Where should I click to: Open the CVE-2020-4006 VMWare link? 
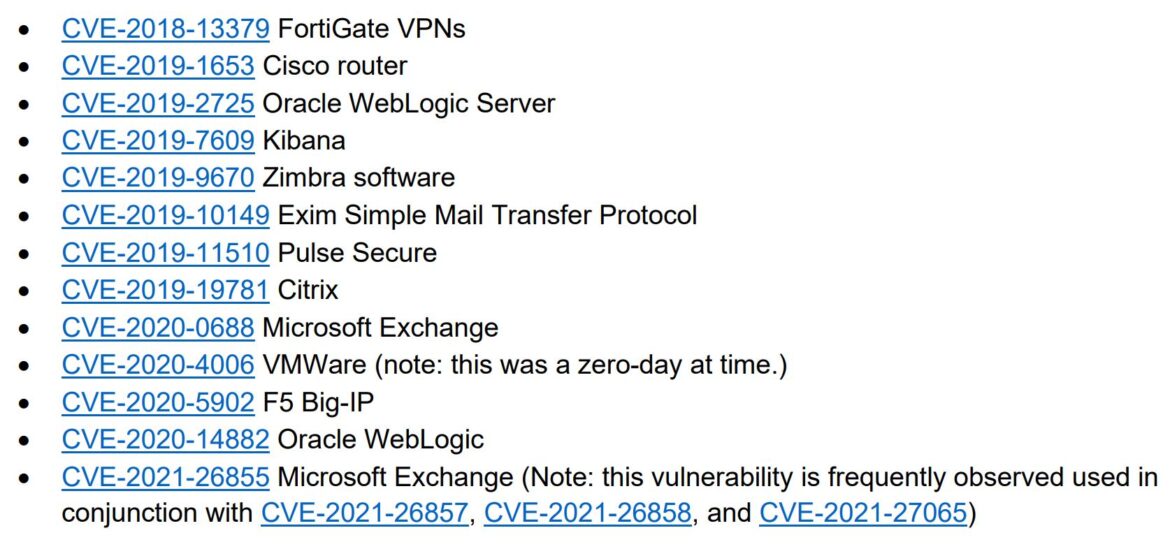pyautogui.click(x=157, y=365)
